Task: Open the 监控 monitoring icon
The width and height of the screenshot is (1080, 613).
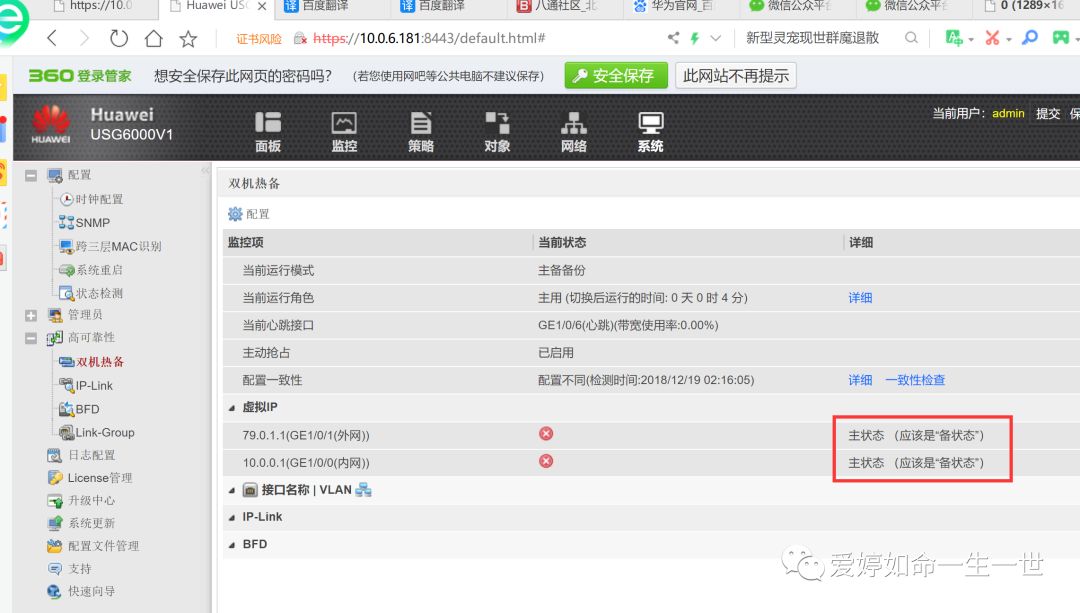Action: click(x=344, y=131)
